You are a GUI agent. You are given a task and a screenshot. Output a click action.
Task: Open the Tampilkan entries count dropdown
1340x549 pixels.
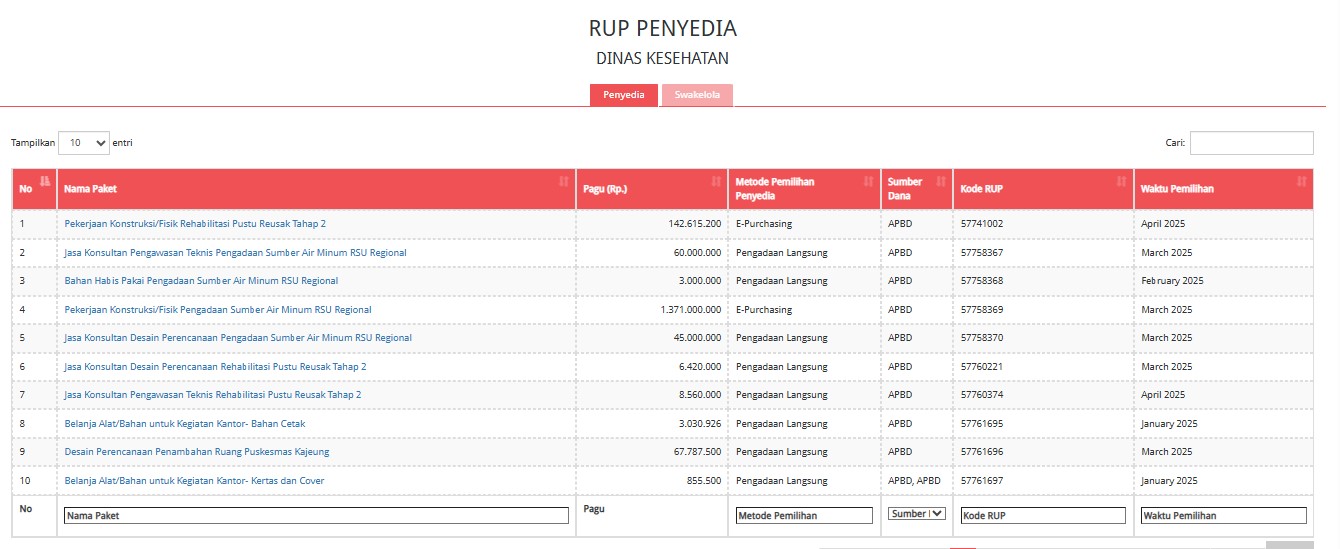coord(84,143)
